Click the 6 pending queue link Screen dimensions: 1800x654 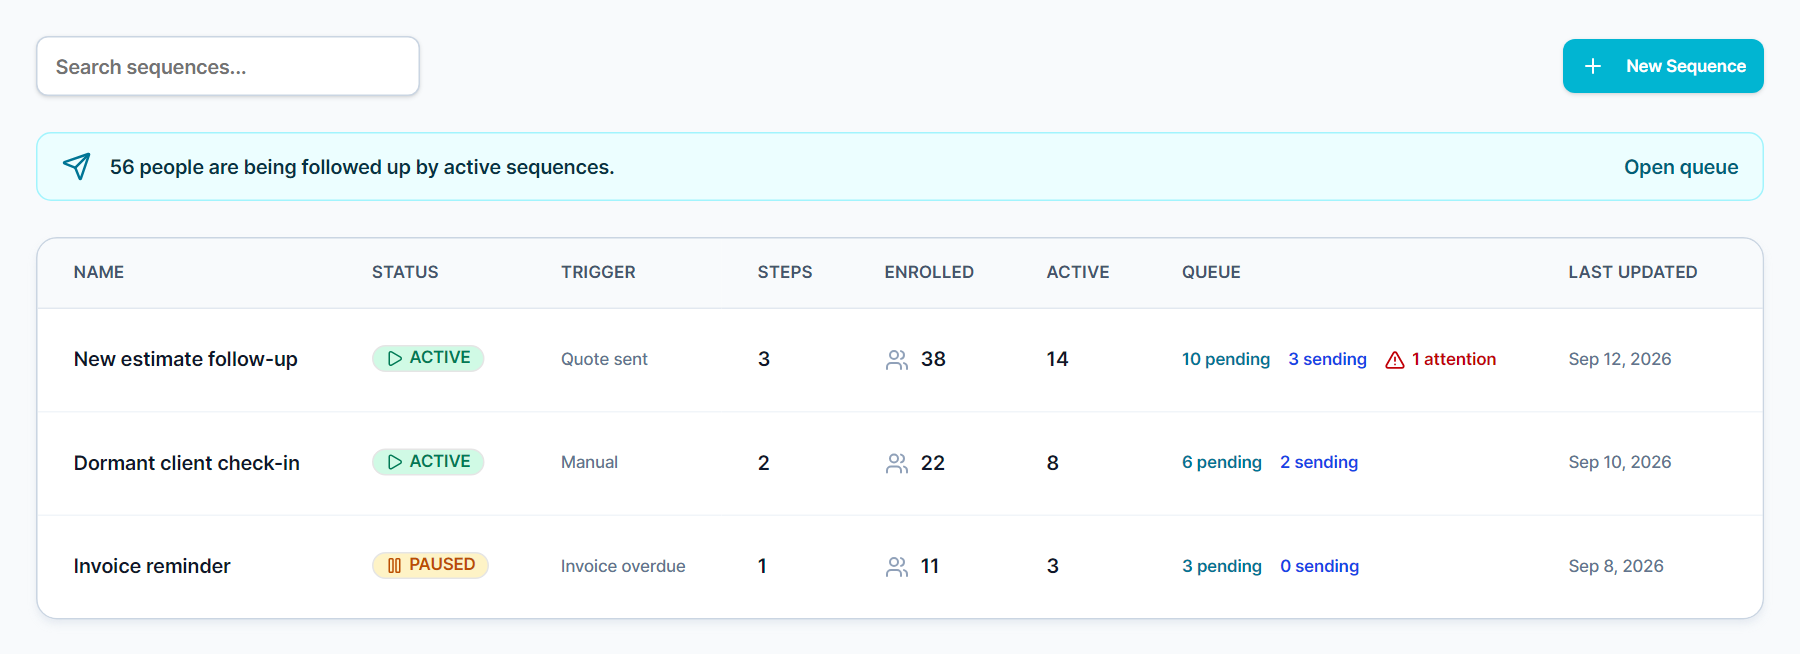coord(1222,462)
